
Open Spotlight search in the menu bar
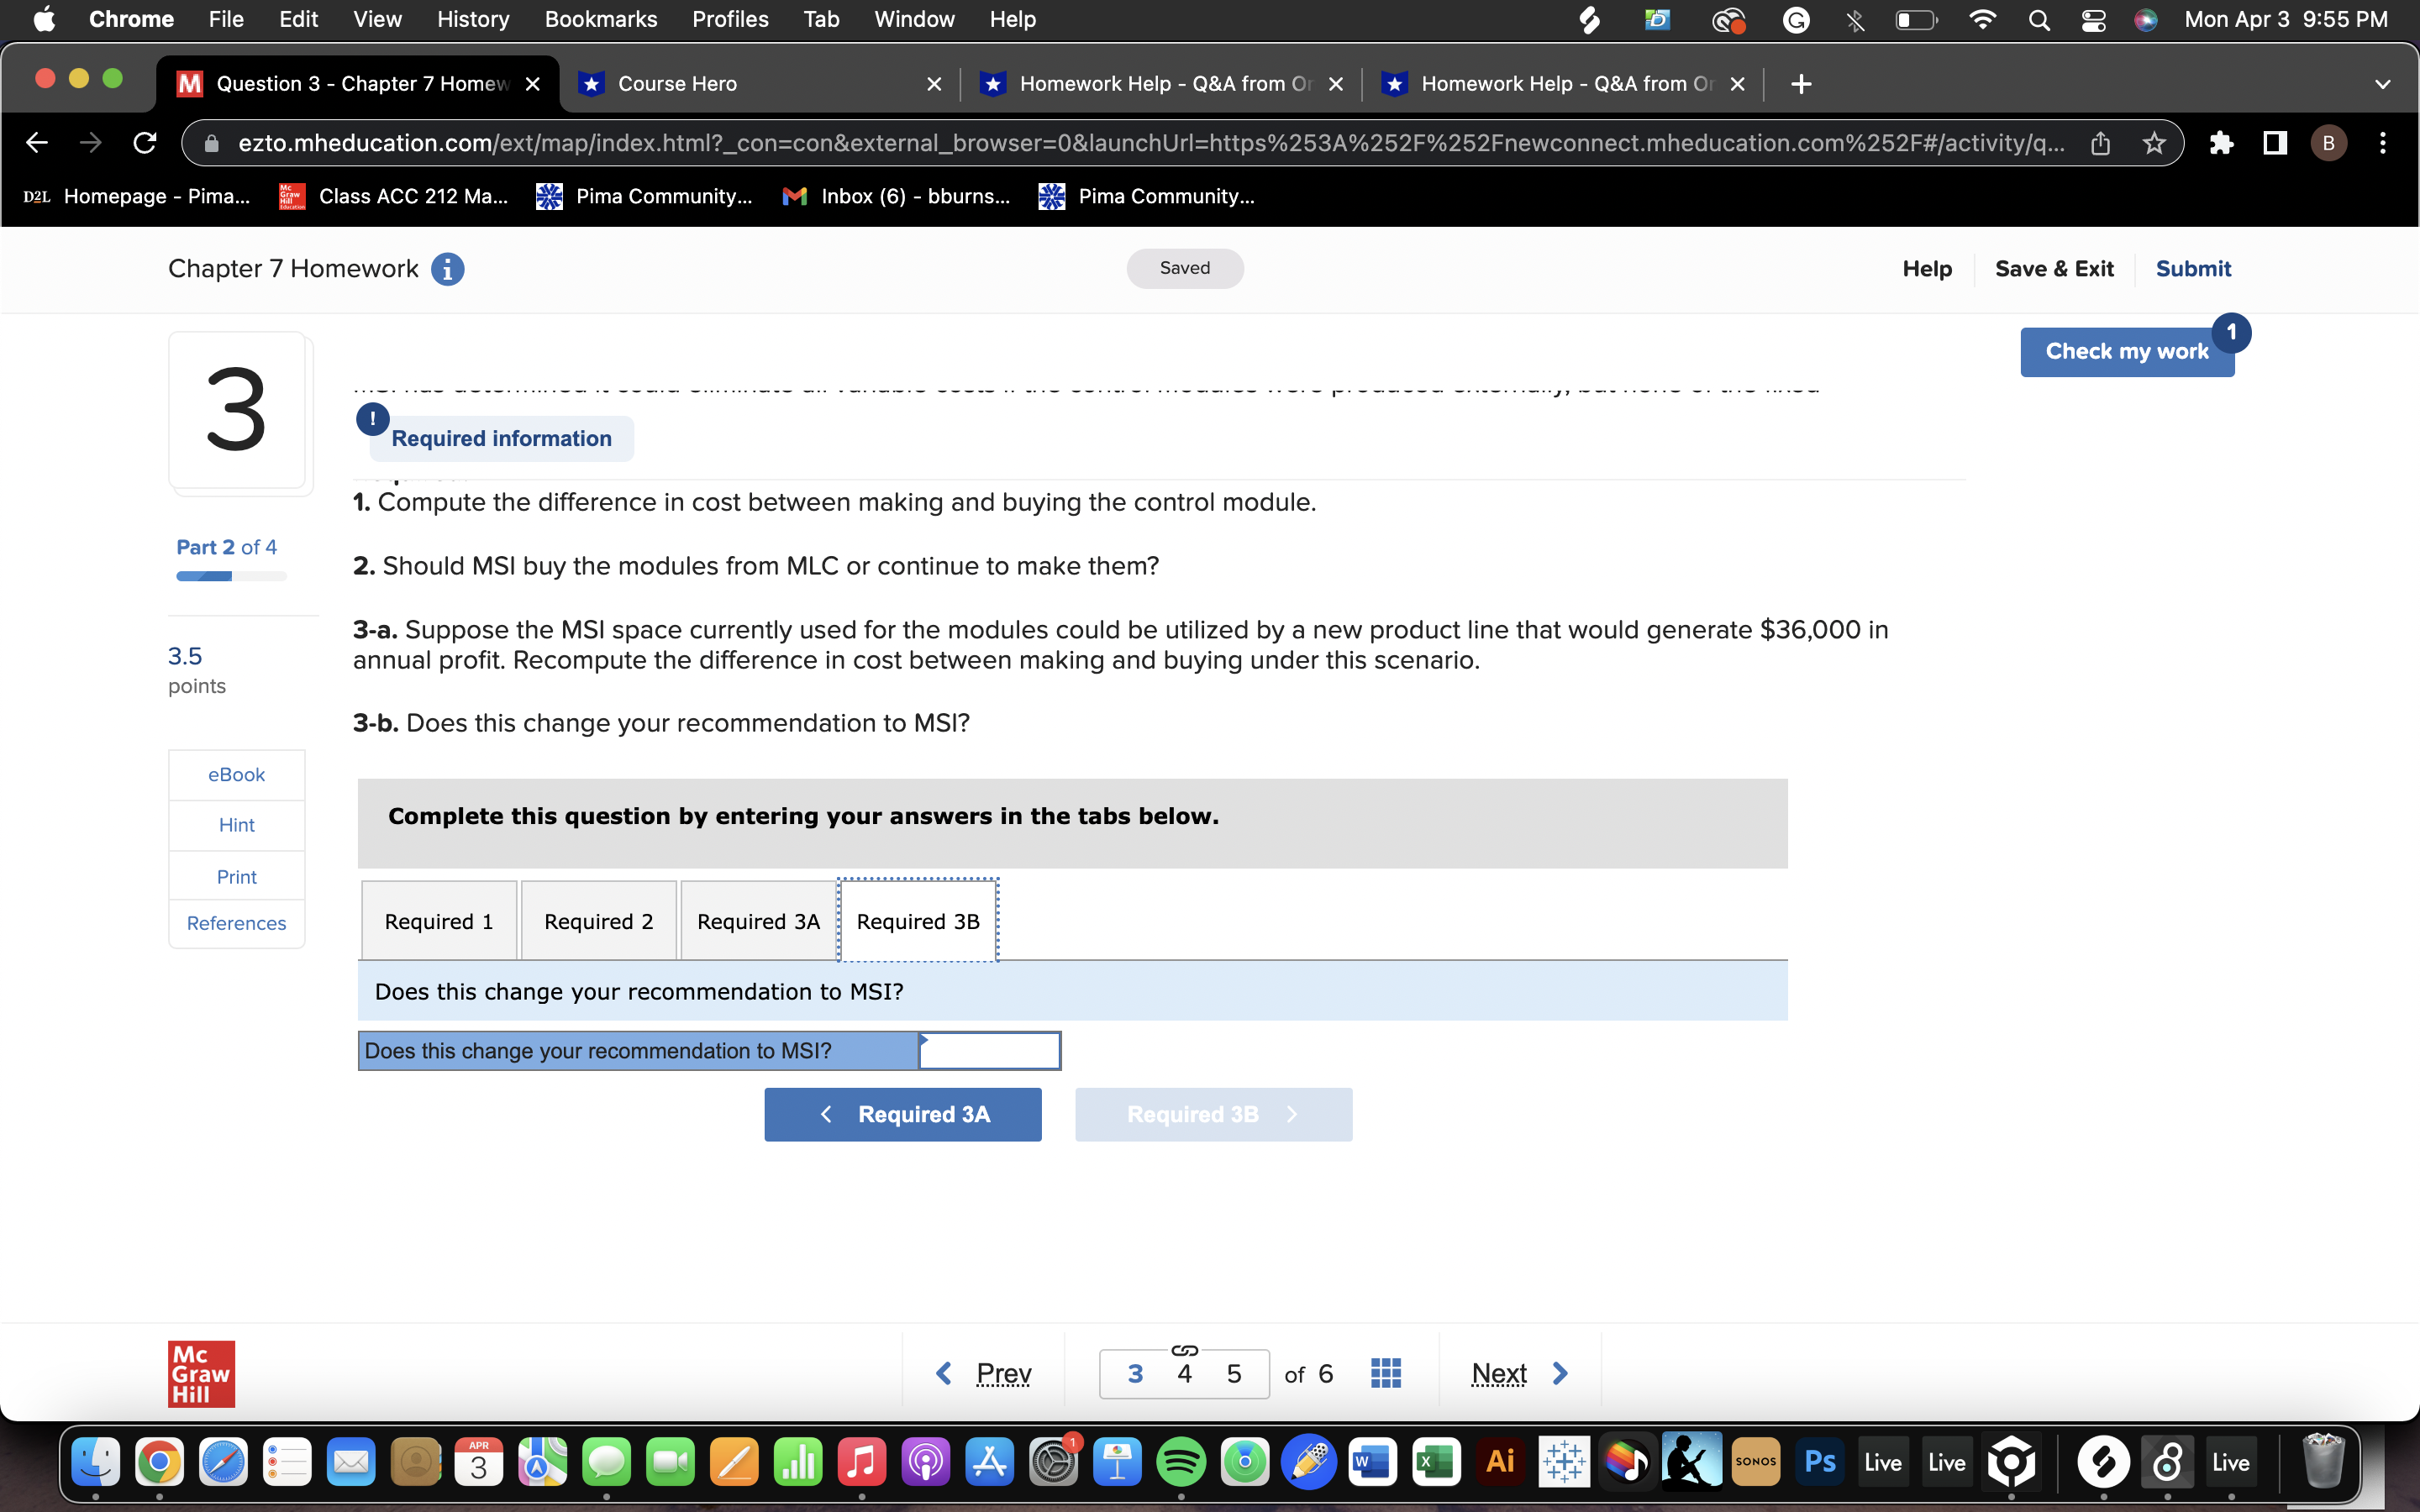pos(2040,19)
